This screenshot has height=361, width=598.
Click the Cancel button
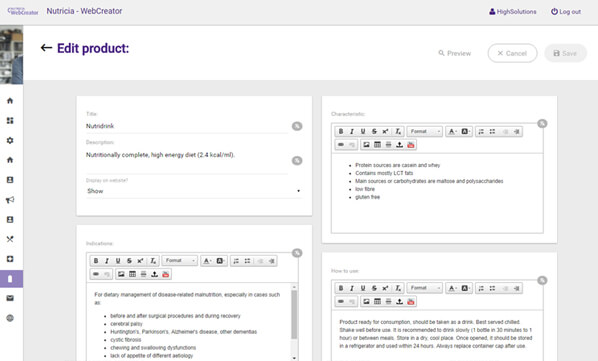512,53
